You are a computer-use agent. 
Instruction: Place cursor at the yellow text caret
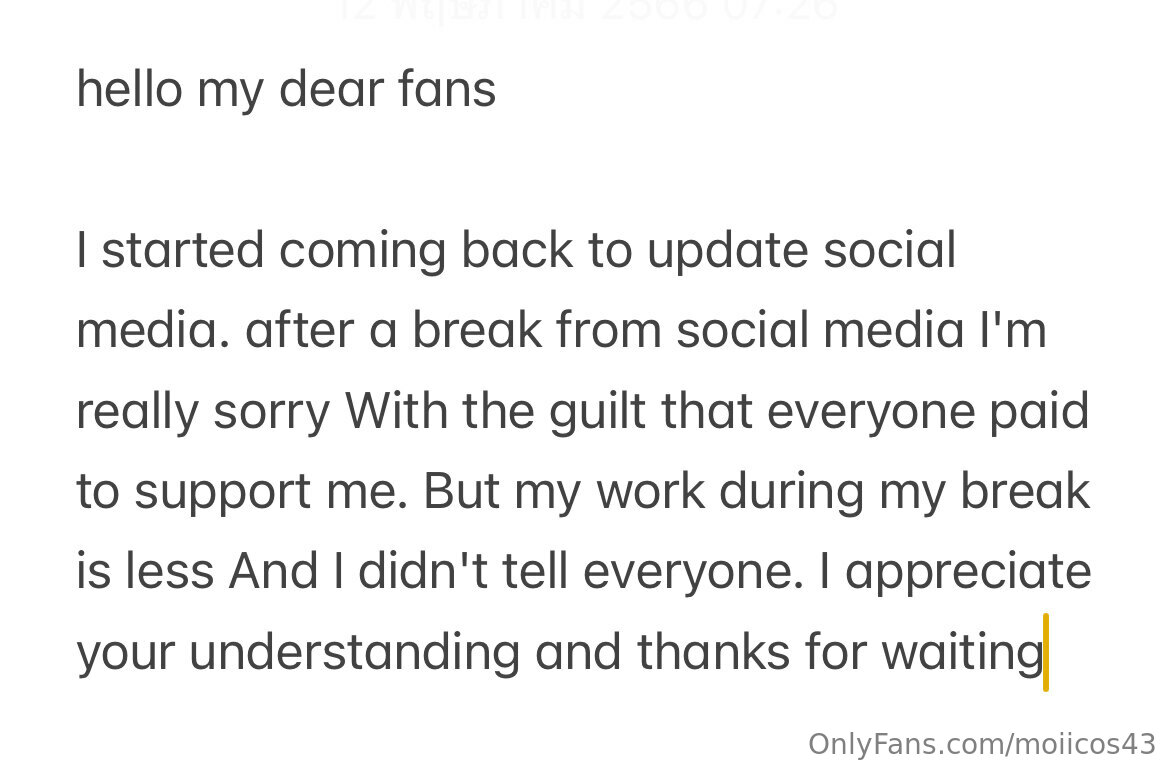pos(1046,652)
